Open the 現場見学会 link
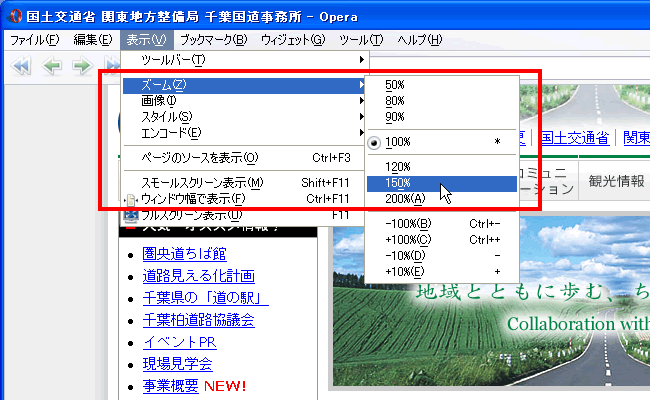650x400 pixels. pyautogui.click(x=177, y=364)
